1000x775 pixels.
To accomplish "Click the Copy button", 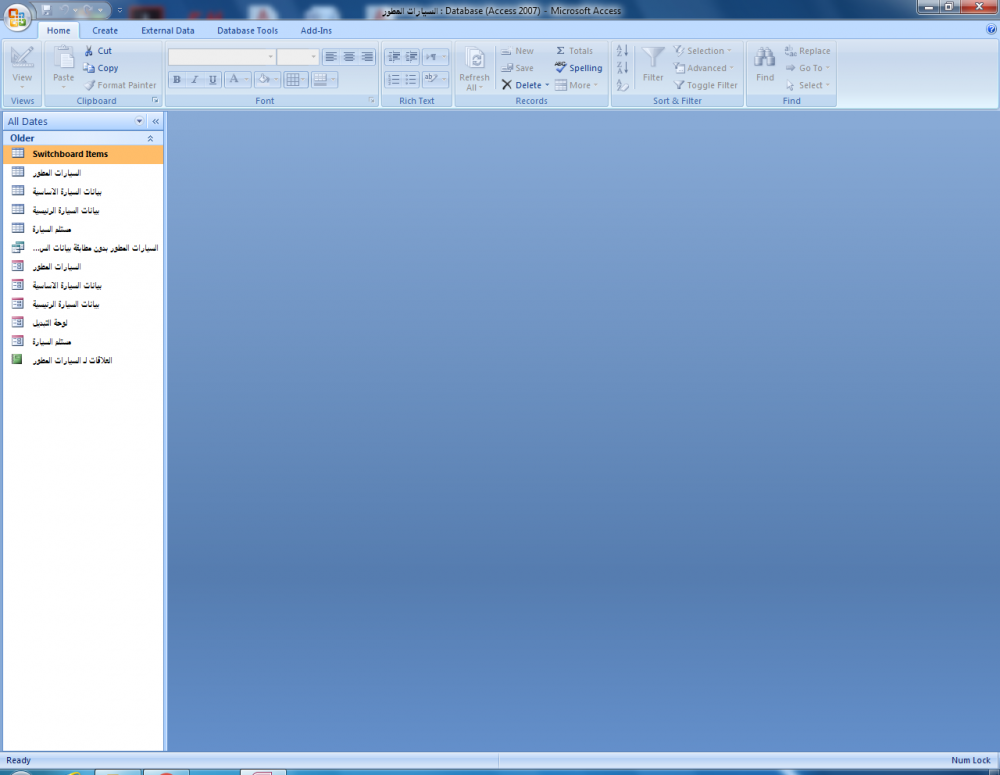I will 101,68.
